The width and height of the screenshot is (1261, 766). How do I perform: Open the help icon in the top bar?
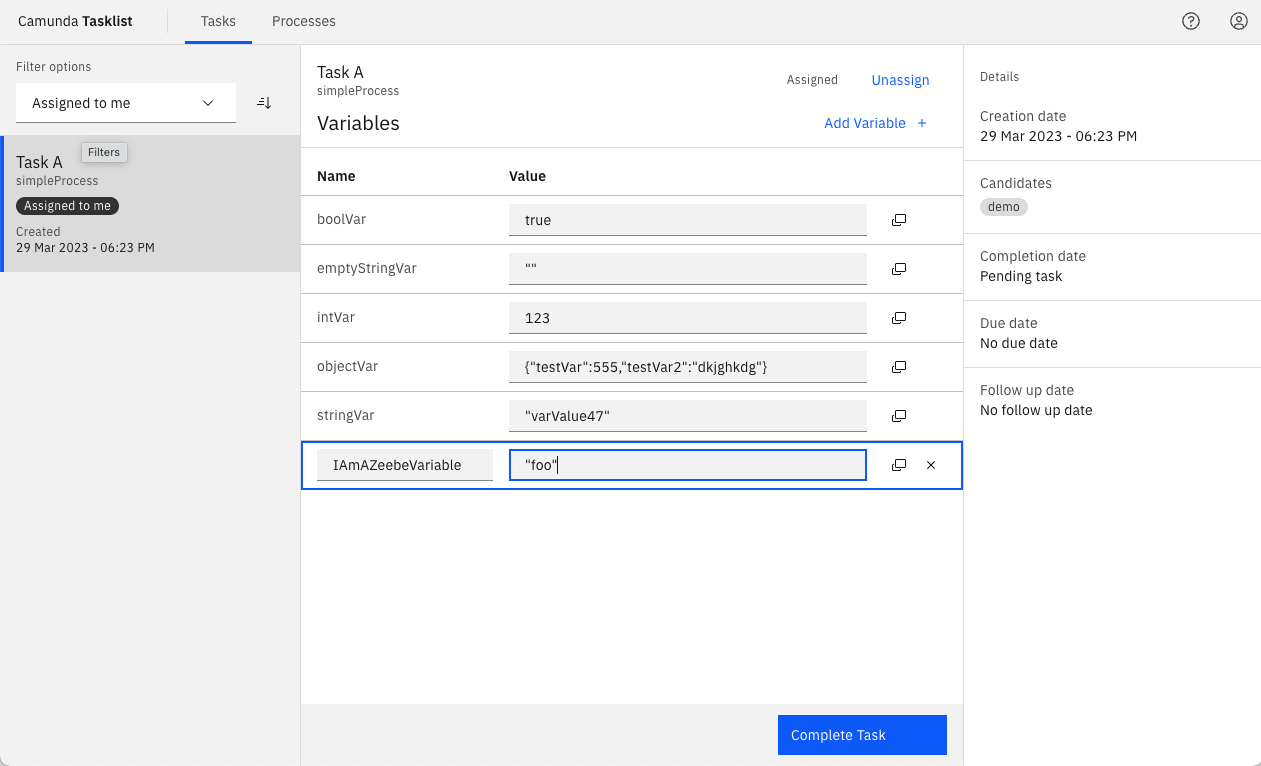click(x=1190, y=20)
